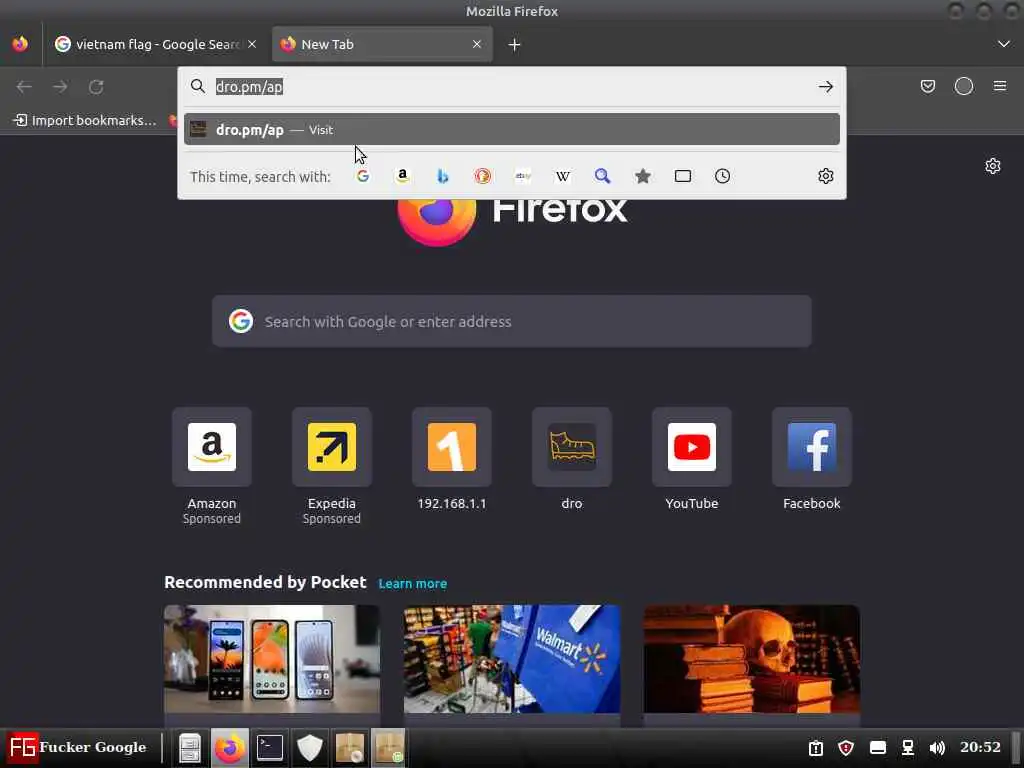Launch file manager from taskbar
The height and width of the screenshot is (768, 1024).
190,748
